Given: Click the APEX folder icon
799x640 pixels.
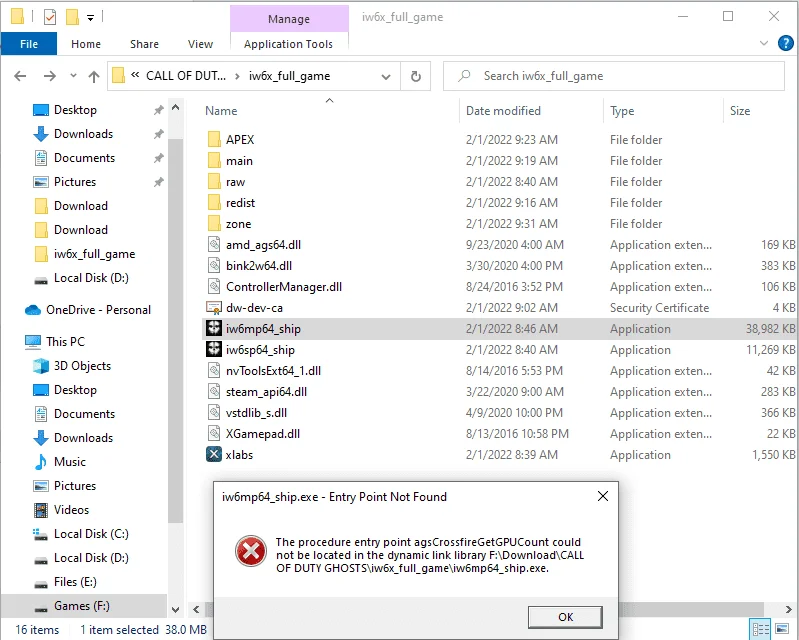Looking at the screenshot, I should pyautogui.click(x=214, y=139).
